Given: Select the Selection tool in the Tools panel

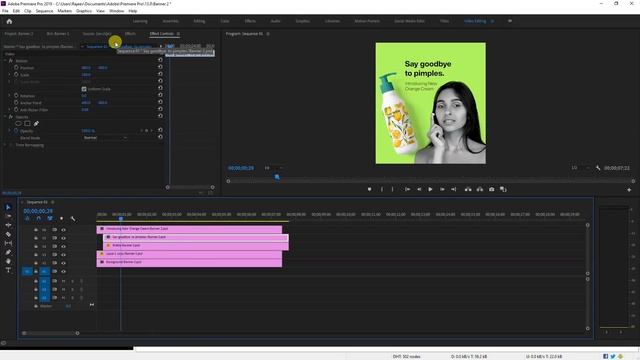Looking at the screenshot, I should [8, 207].
